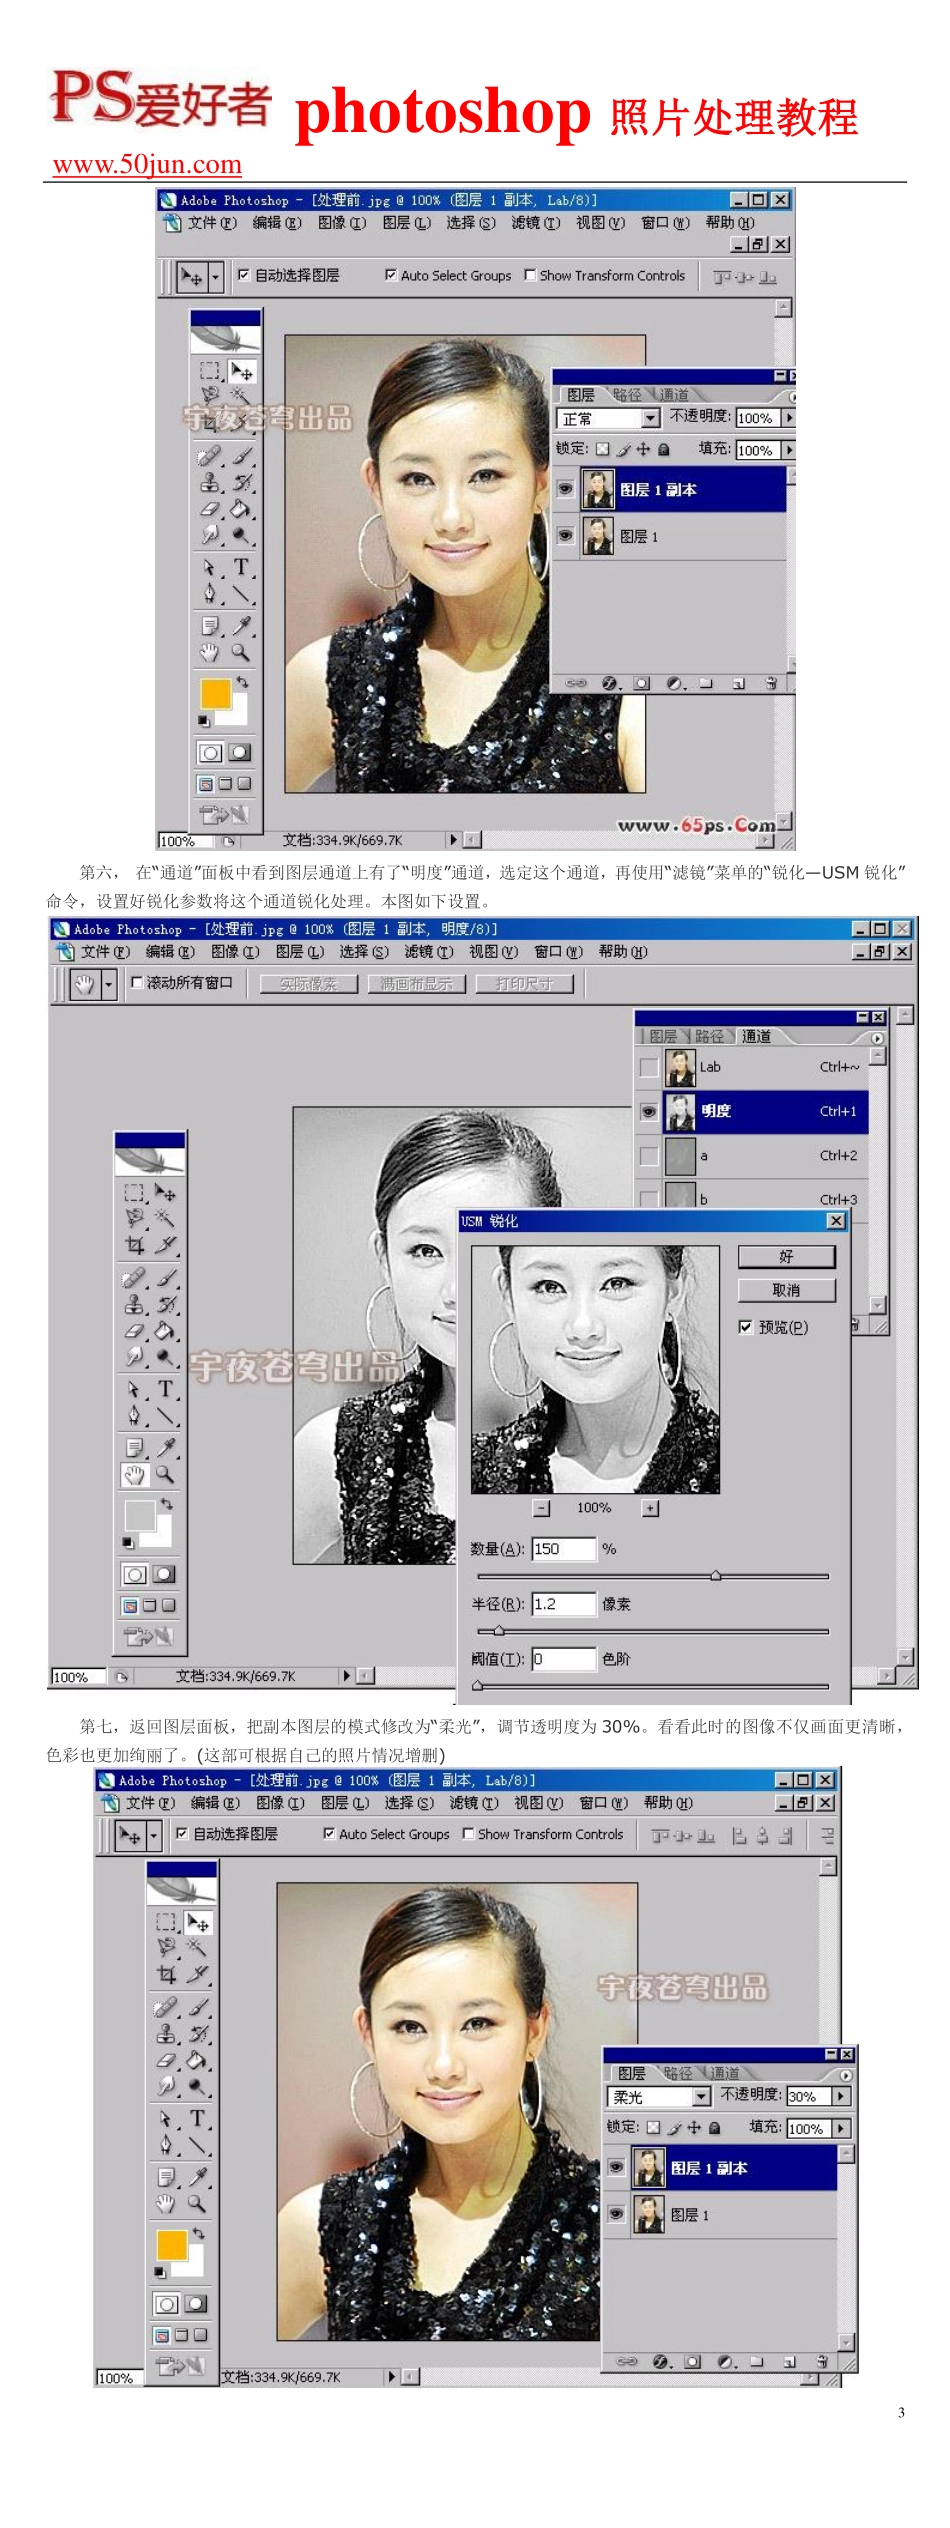950x2528 pixels.
Task: Switch to the 通道 tab in 柔光 layers panel
Action: click(x=724, y=2073)
